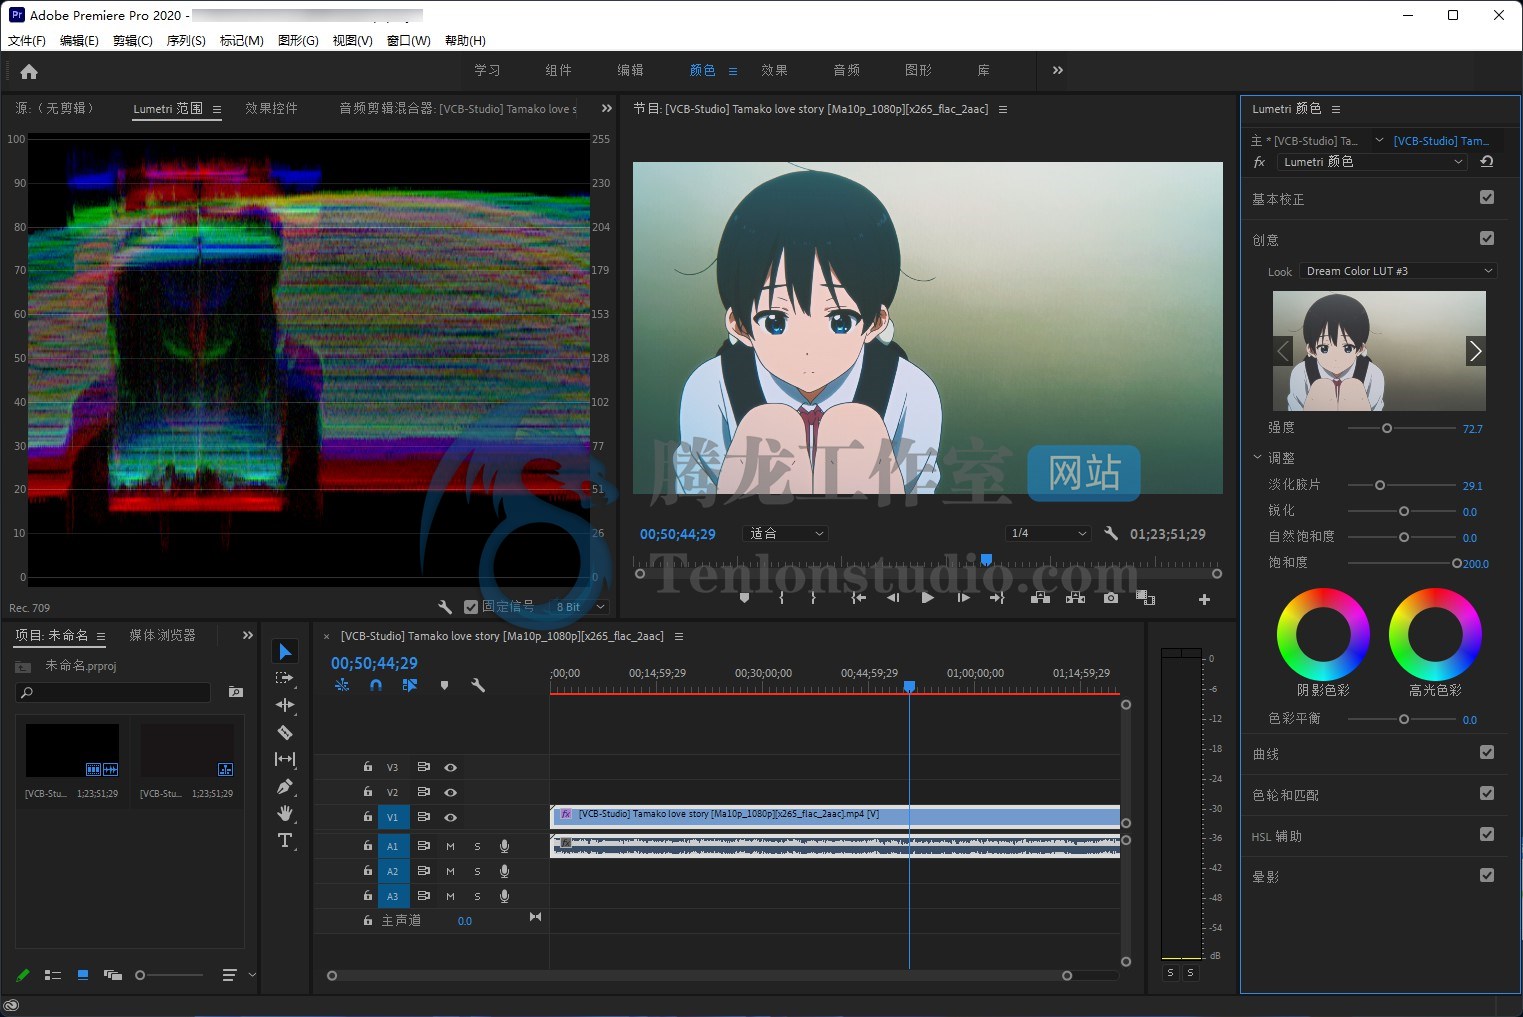Screen dimensions: 1523x1017
Task: Show more workspaces overflow arrows
Action: pos(1058,70)
